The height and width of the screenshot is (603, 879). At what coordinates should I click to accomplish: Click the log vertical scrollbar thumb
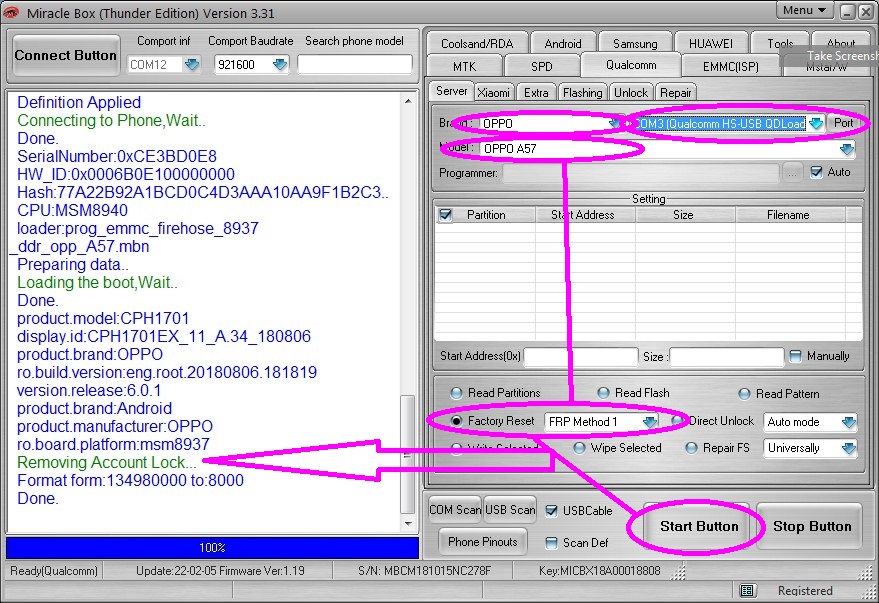408,454
